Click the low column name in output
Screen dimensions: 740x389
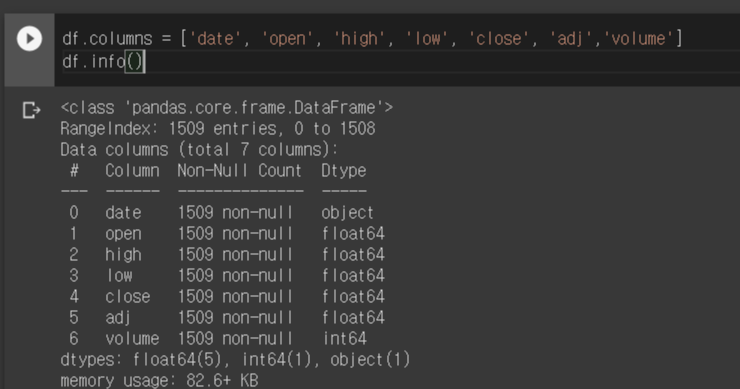119,276
